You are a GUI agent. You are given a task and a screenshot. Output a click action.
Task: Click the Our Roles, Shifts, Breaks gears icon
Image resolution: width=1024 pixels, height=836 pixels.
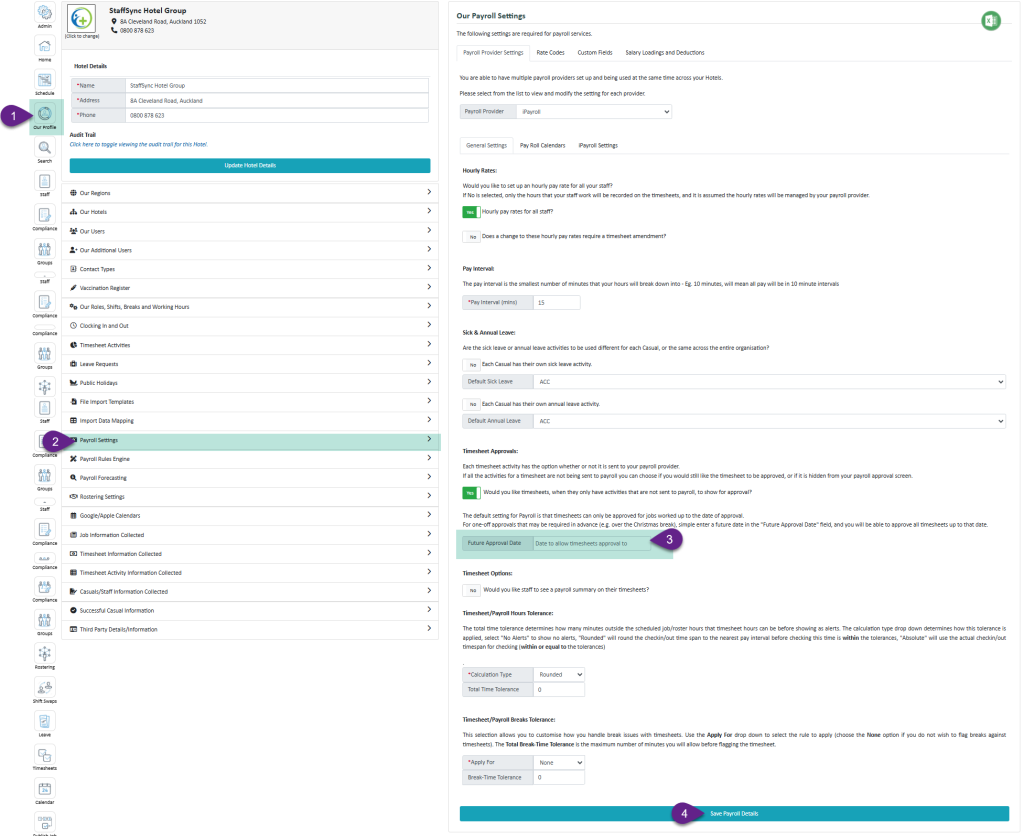point(74,306)
